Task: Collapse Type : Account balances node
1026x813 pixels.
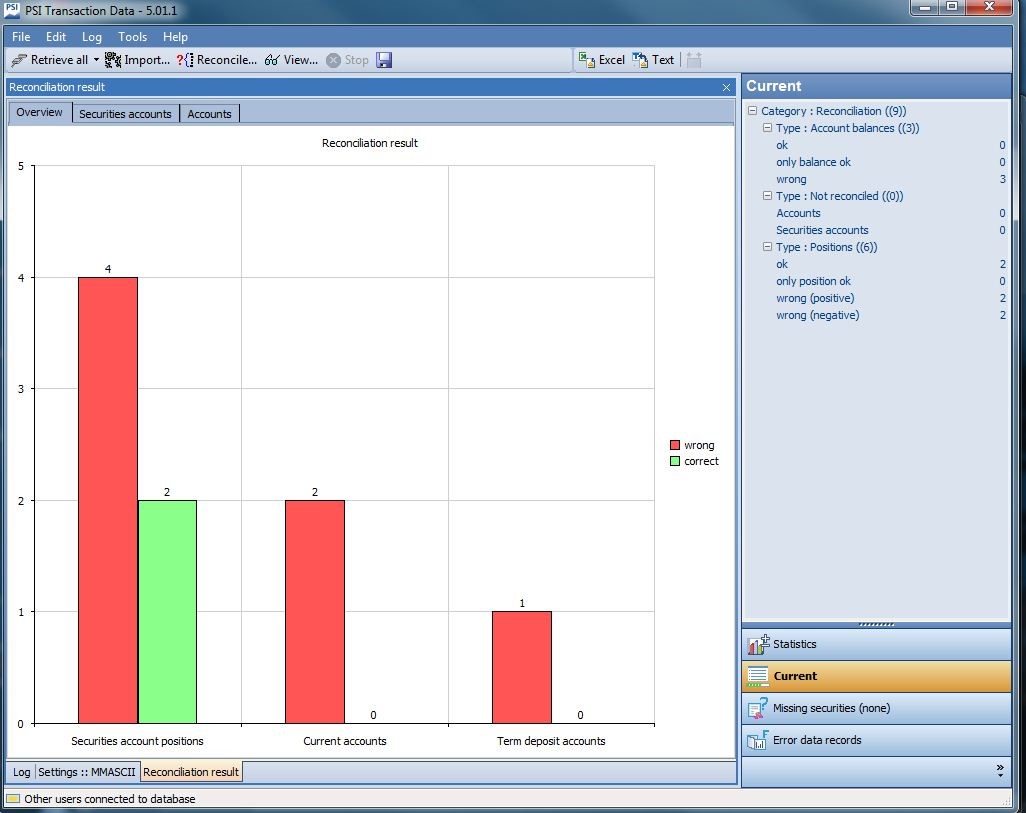Action: (767, 128)
